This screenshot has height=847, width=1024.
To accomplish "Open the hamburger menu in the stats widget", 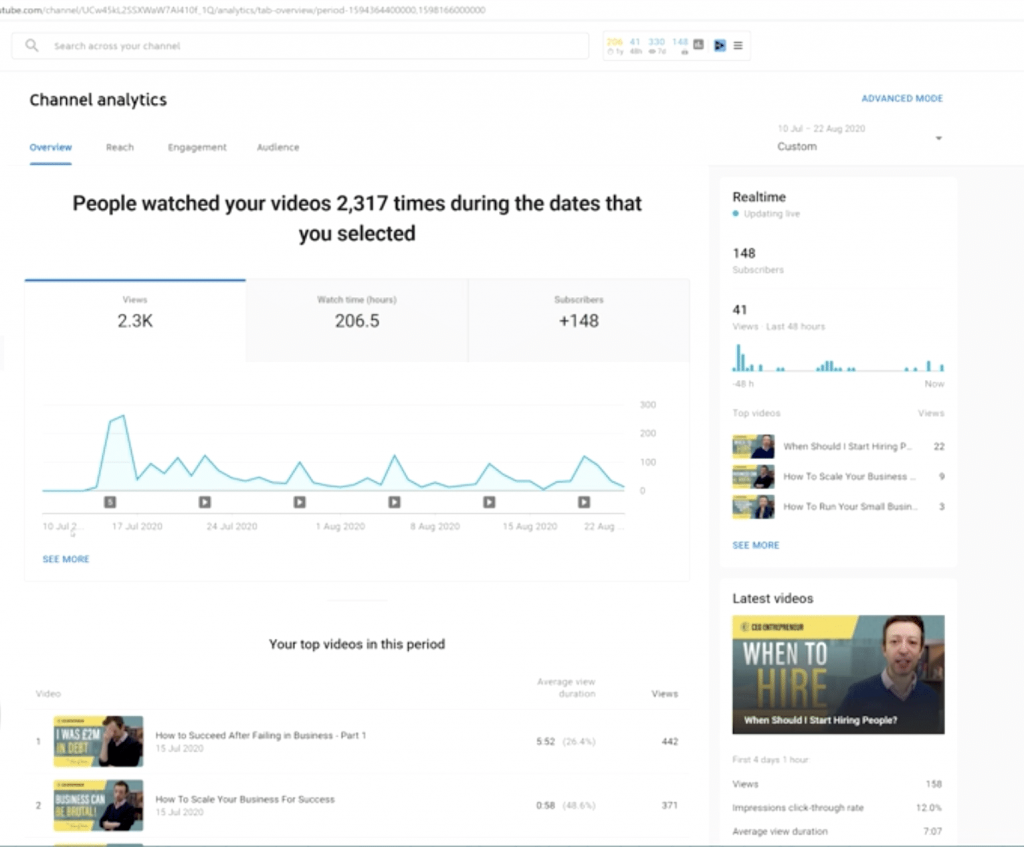I will 738,45.
